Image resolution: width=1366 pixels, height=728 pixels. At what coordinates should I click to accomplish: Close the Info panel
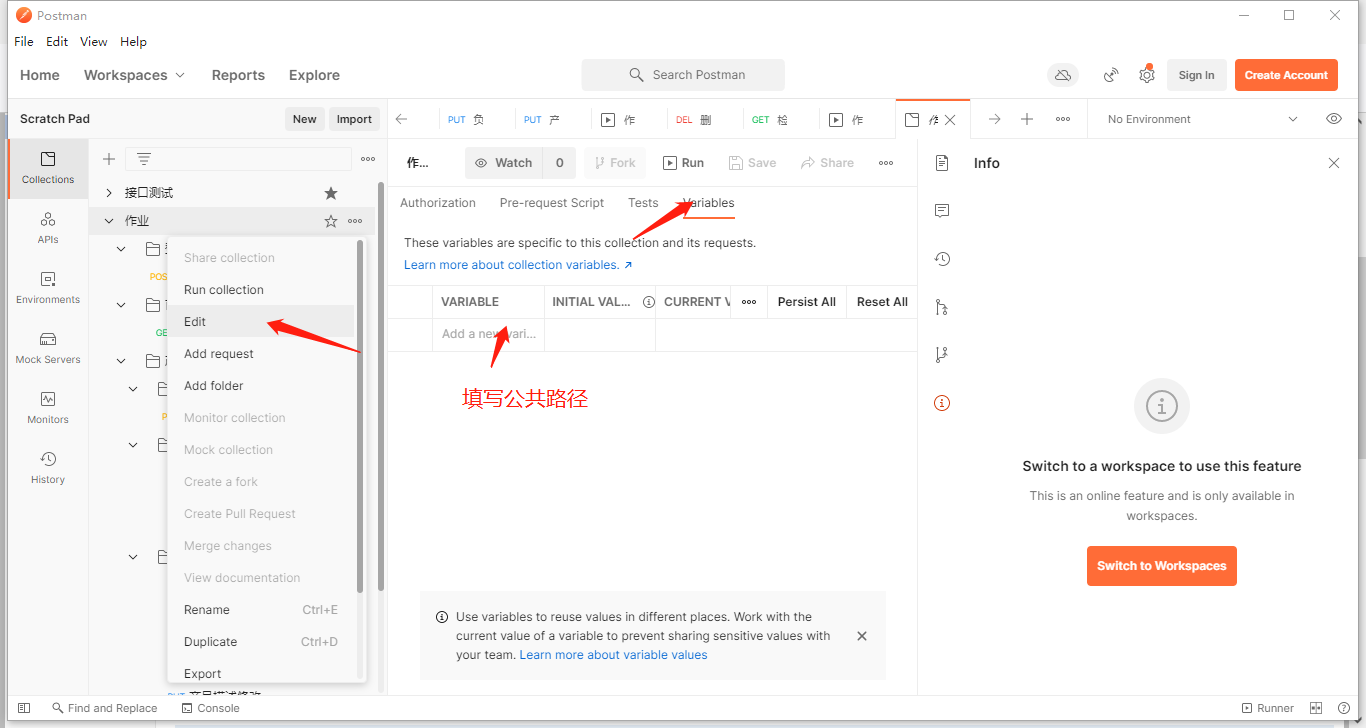click(1334, 163)
